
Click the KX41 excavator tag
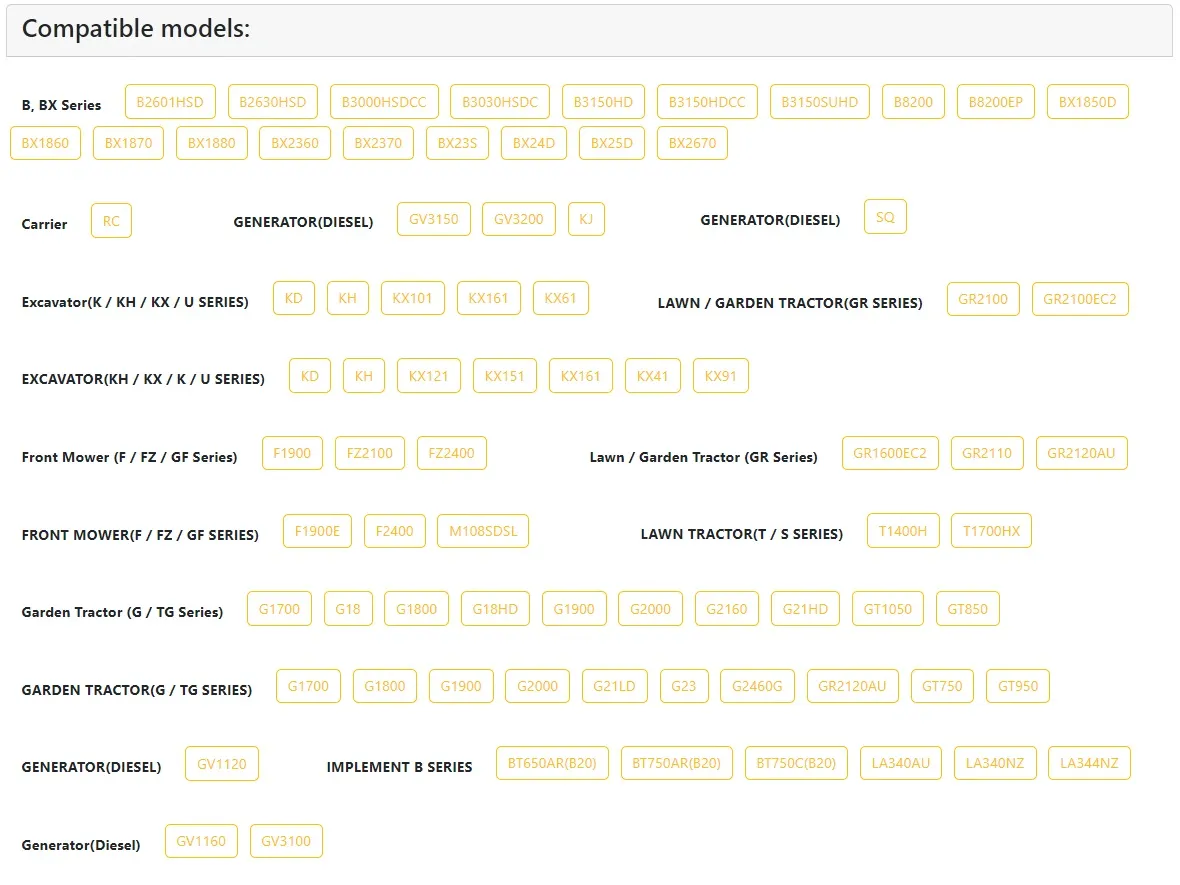[x=652, y=376]
